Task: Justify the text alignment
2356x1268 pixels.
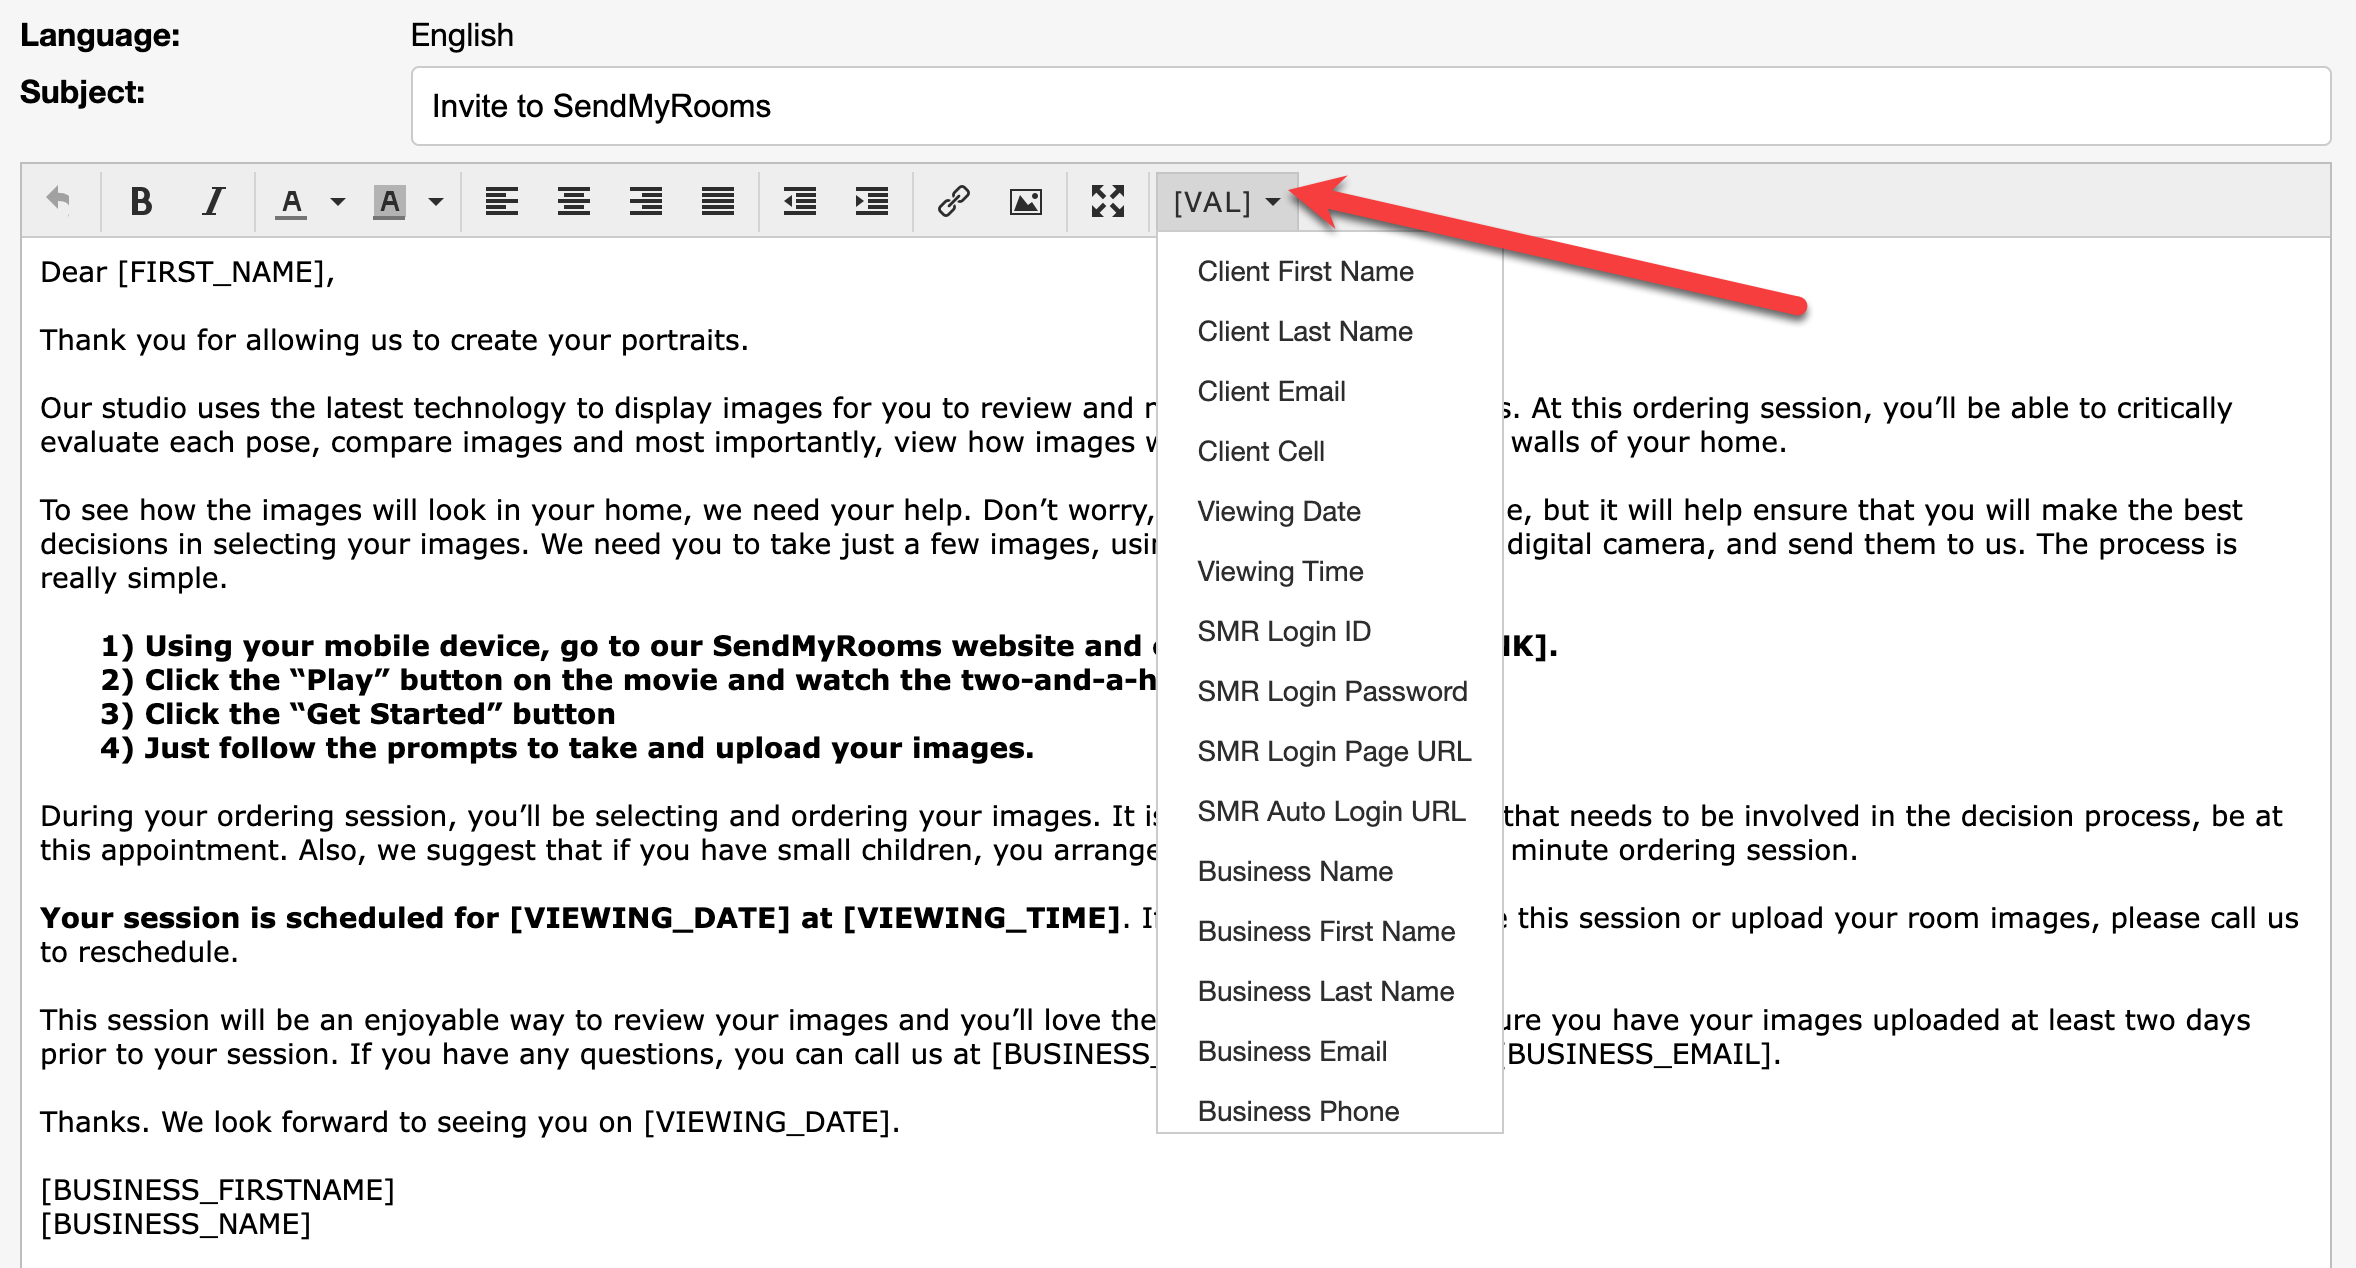Action: tap(717, 202)
